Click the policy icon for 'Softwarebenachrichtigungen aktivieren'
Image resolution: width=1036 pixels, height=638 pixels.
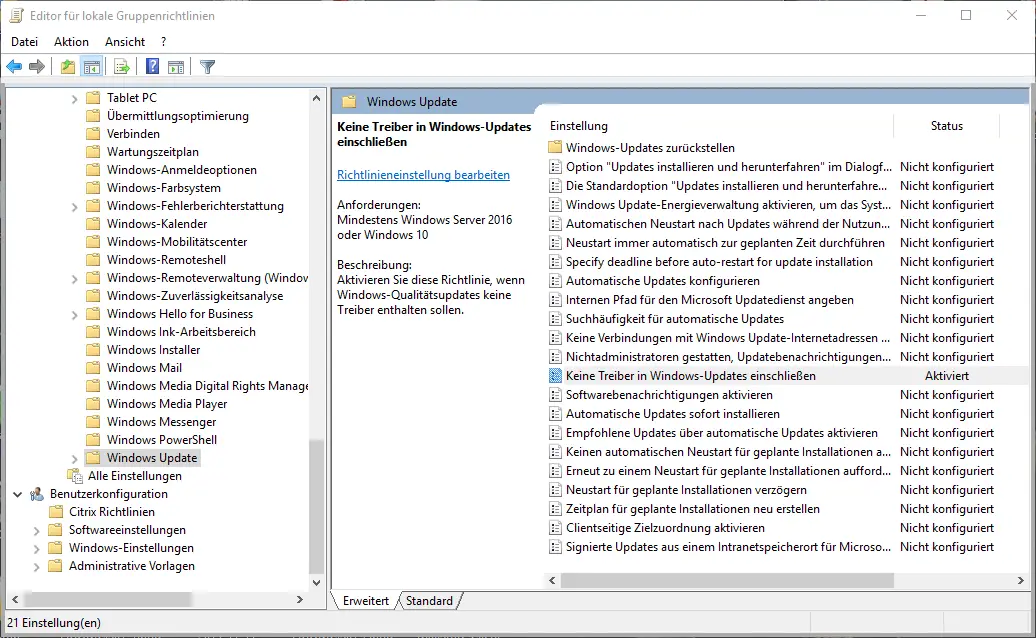click(x=556, y=395)
